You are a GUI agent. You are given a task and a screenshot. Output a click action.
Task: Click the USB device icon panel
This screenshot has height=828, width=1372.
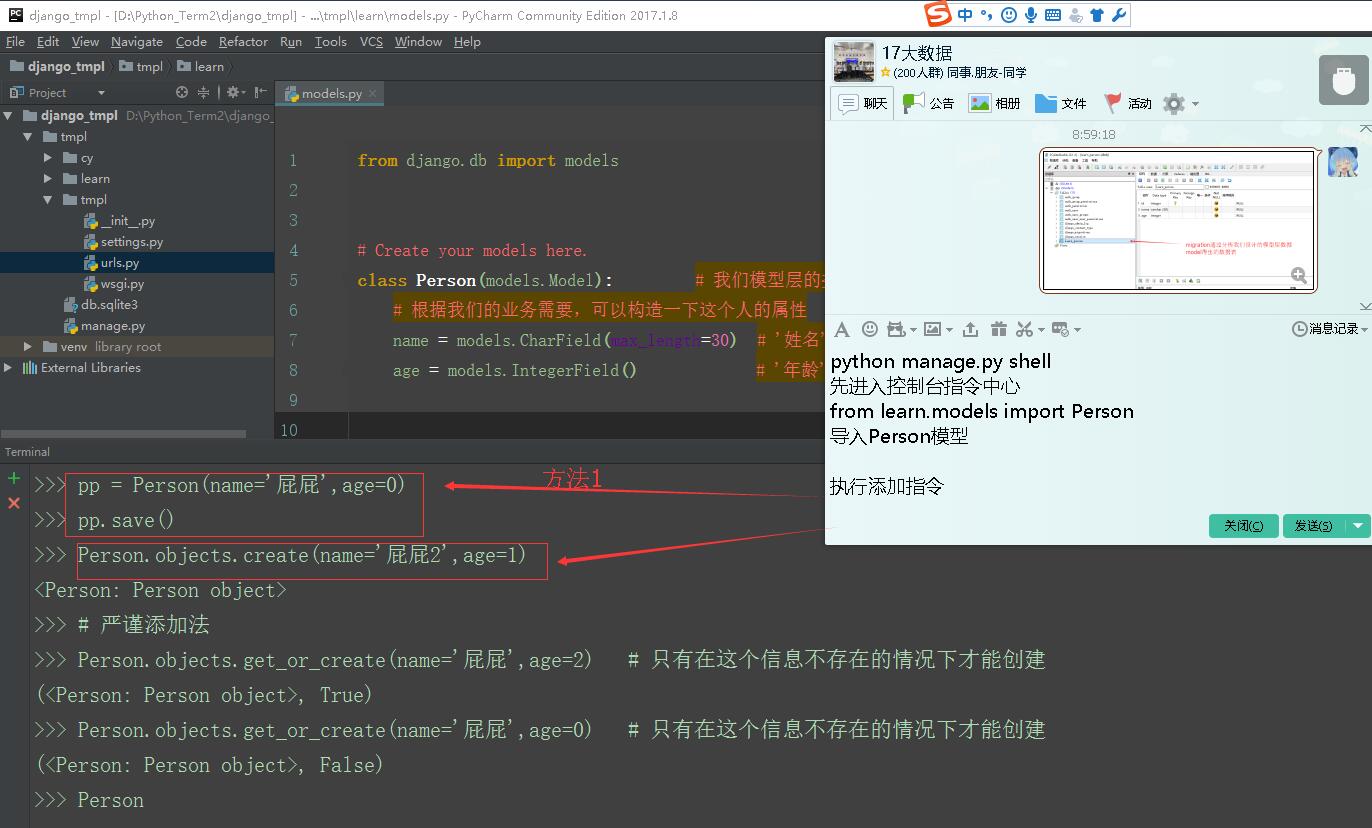(x=1343, y=80)
